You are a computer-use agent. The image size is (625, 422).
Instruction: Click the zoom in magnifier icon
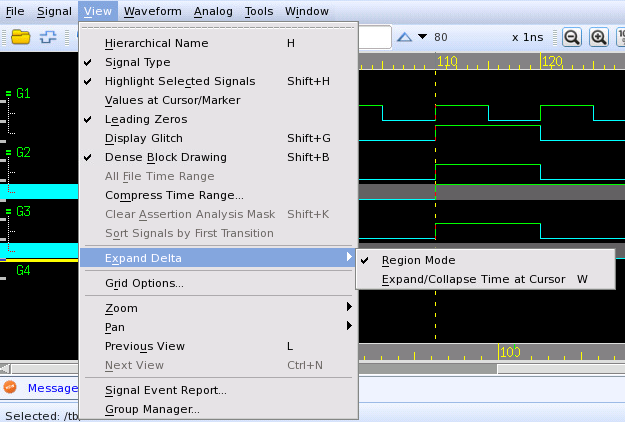tap(599, 37)
